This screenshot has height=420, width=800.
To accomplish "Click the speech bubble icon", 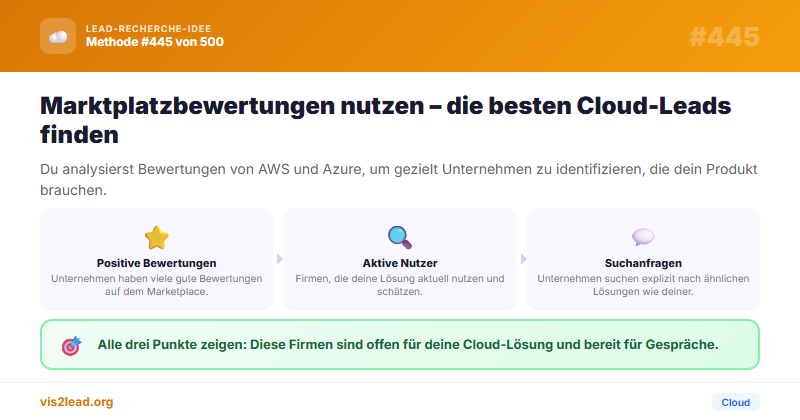I will pos(643,237).
